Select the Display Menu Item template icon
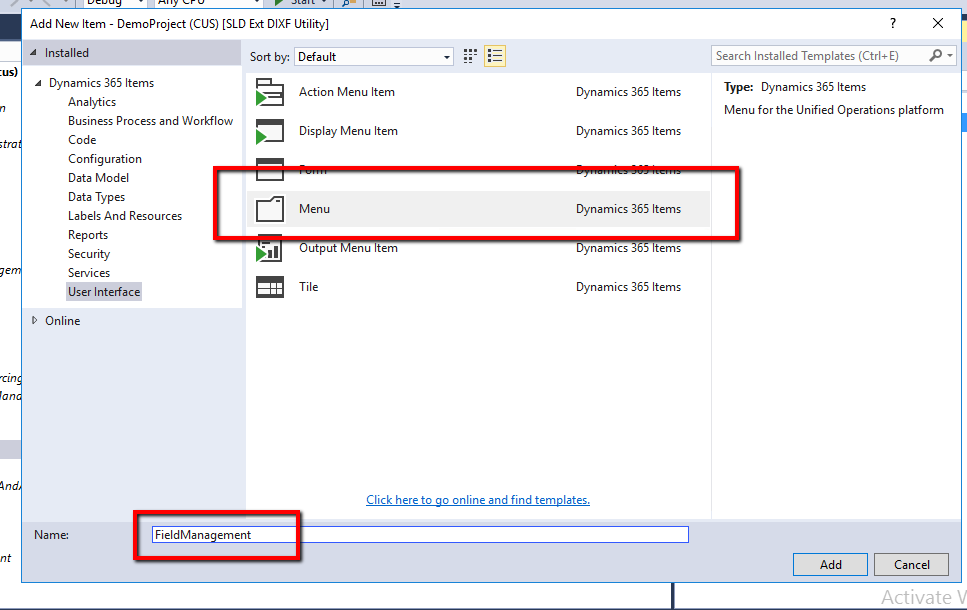Screen dimensions: 967x610 point(270,131)
